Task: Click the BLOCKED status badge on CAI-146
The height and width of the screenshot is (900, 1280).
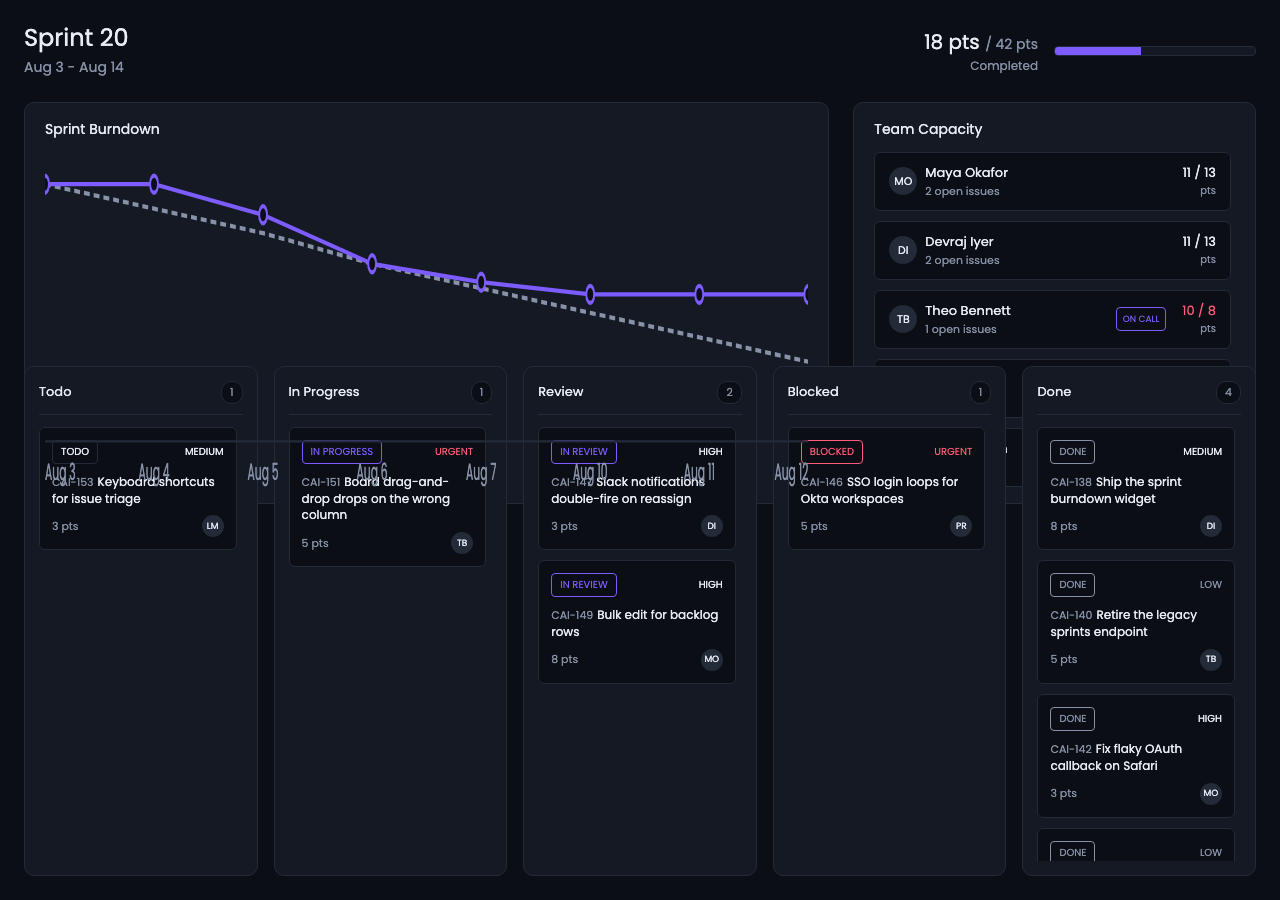Action: pos(832,452)
